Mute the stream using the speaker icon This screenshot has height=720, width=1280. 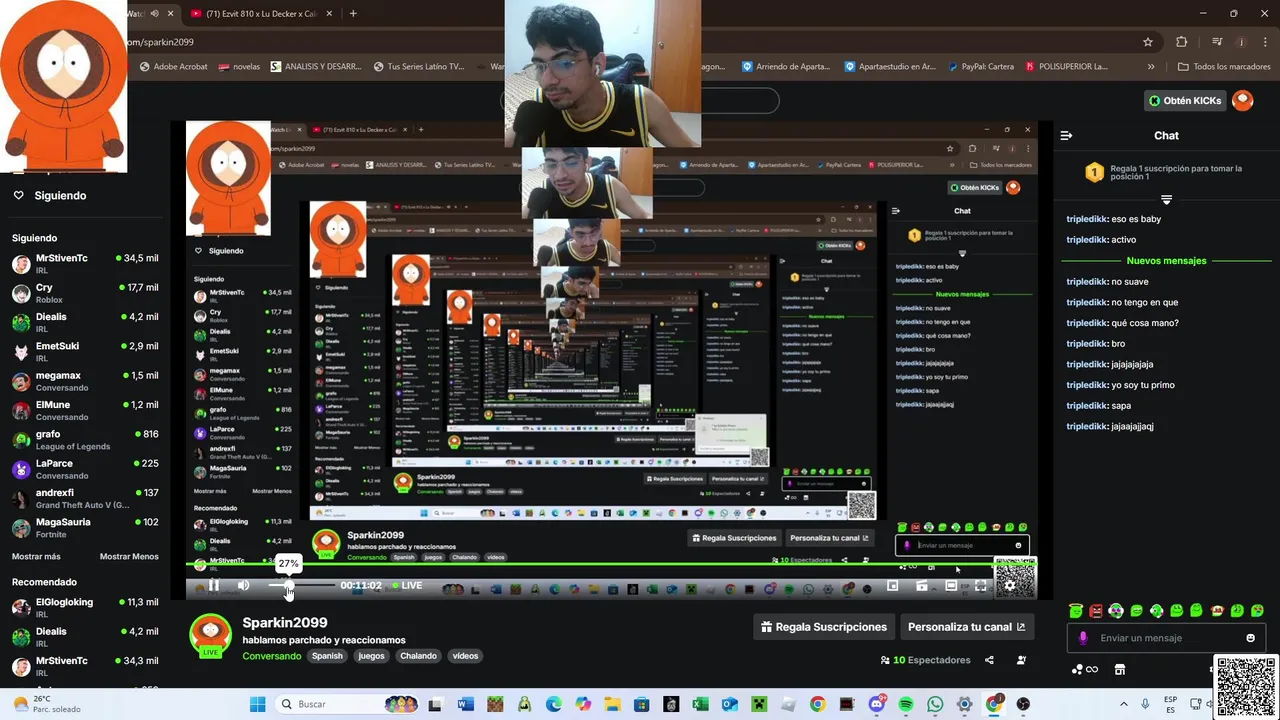pos(243,586)
